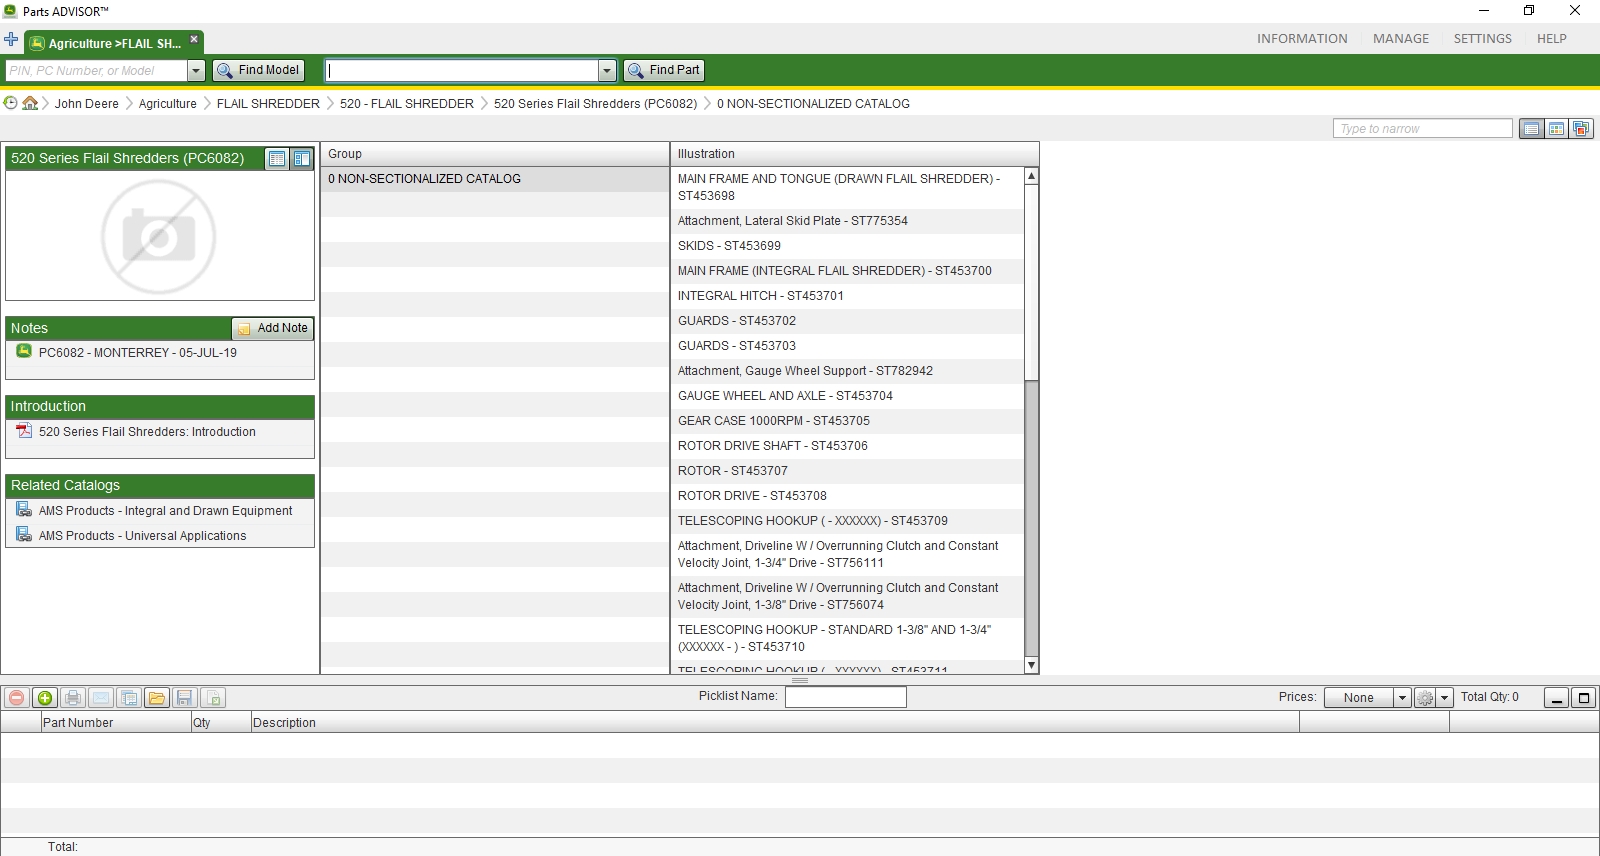Click the picklist copy-table icon
Image resolution: width=1600 pixels, height=856 pixels.
click(128, 698)
